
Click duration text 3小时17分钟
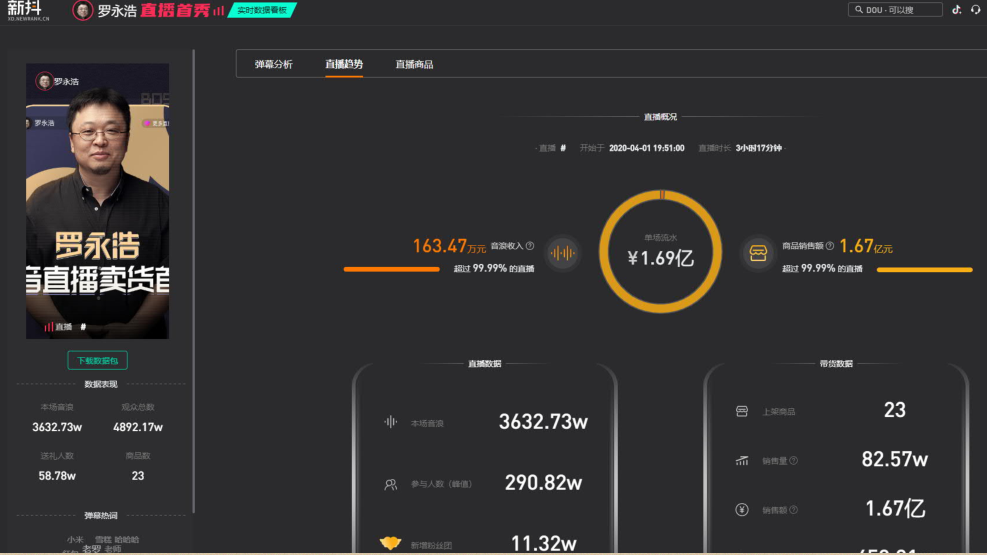point(759,148)
